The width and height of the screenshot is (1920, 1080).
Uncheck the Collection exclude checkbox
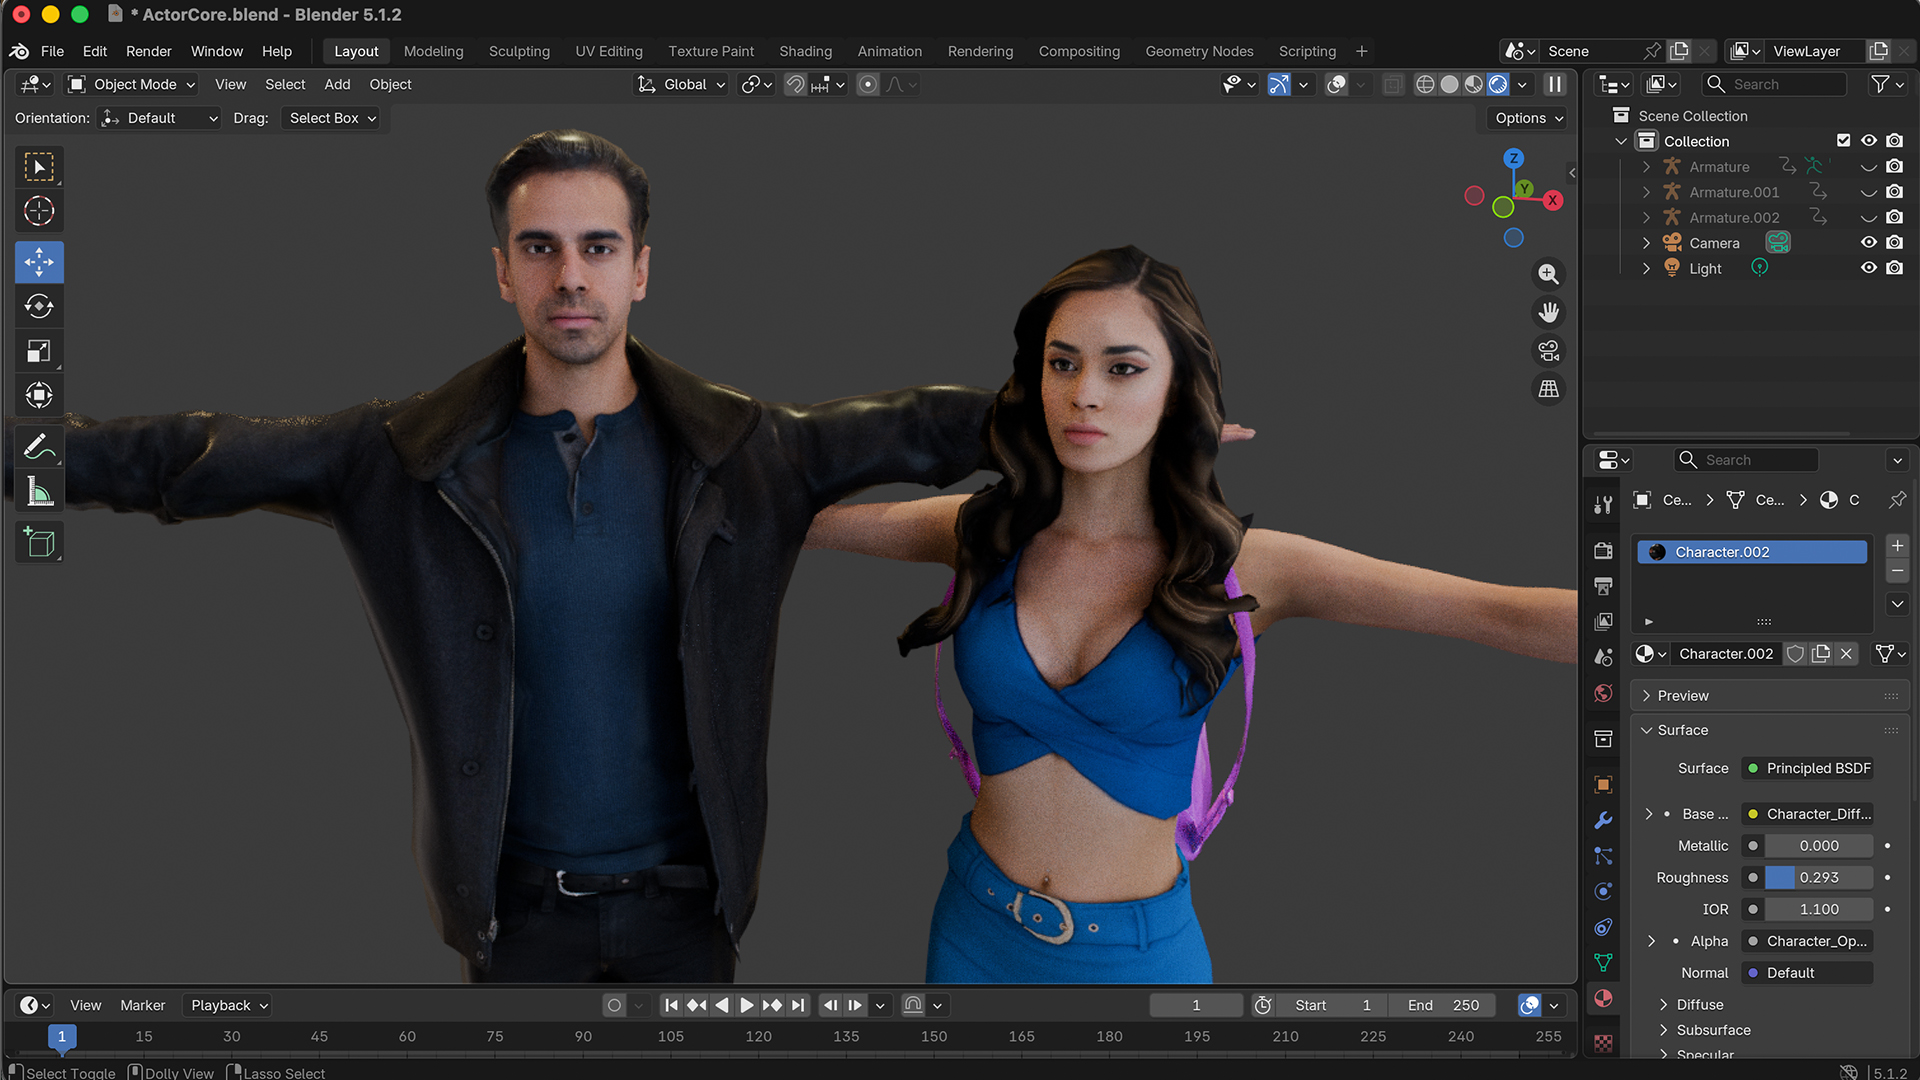point(1843,141)
